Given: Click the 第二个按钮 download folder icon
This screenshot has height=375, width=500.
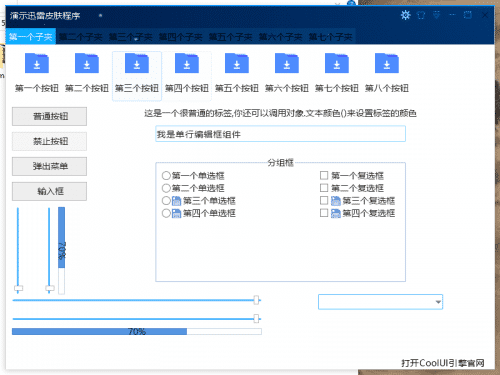Looking at the screenshot, I should (x=87, y=63).
